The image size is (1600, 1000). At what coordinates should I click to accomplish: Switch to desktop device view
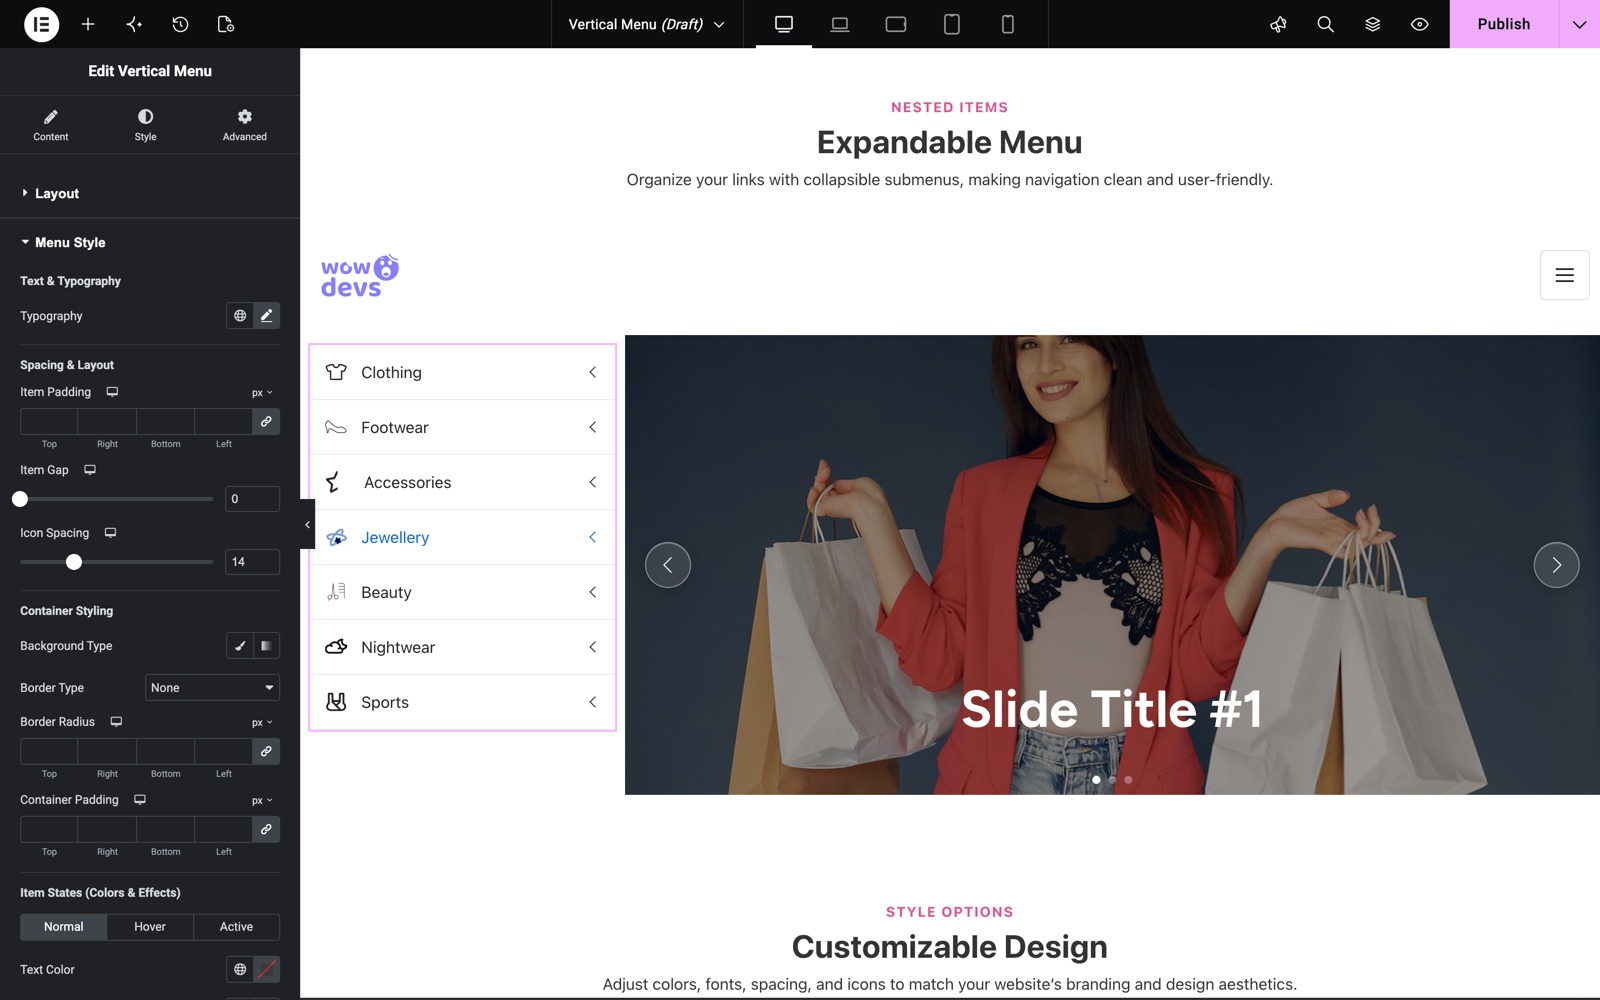tap(784, 24)
